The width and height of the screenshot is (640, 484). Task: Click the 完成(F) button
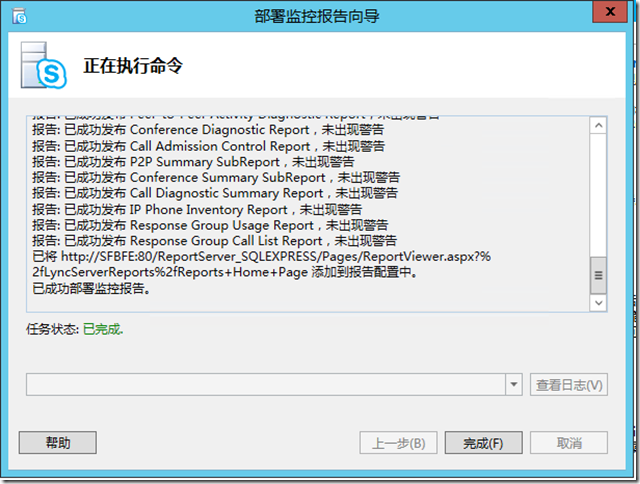[x=483, y=443]
